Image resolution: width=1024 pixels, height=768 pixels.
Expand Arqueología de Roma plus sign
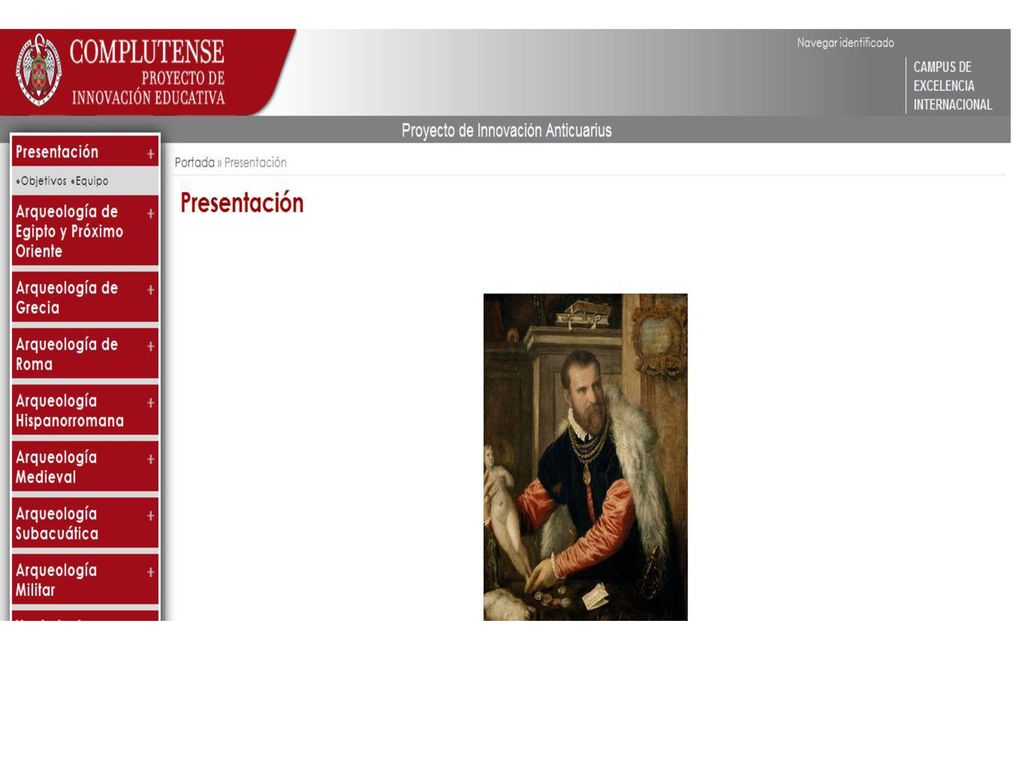coord(151,347)
